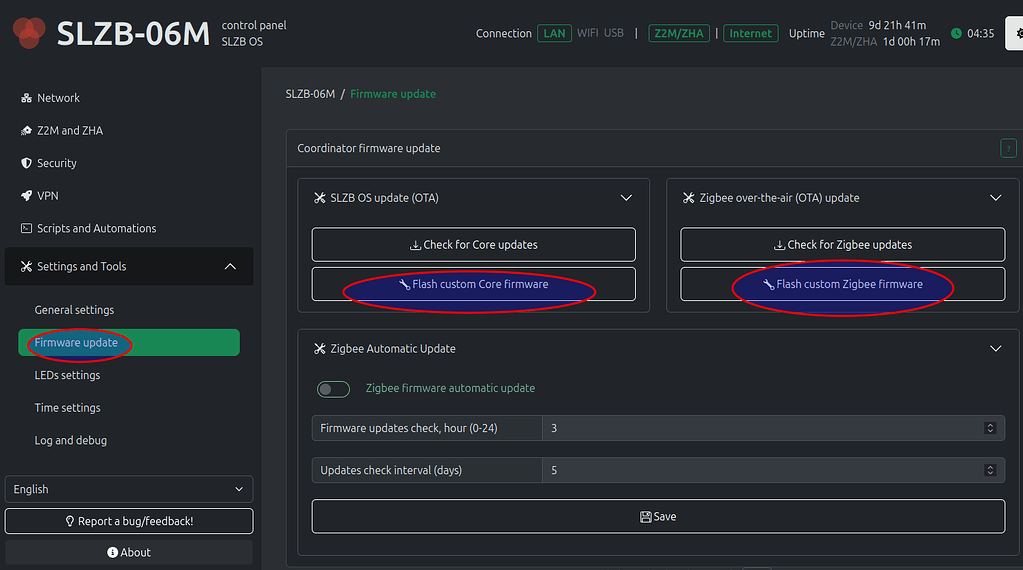Select General settings submenu item
Screen dimensions: 1023x570
74,310
